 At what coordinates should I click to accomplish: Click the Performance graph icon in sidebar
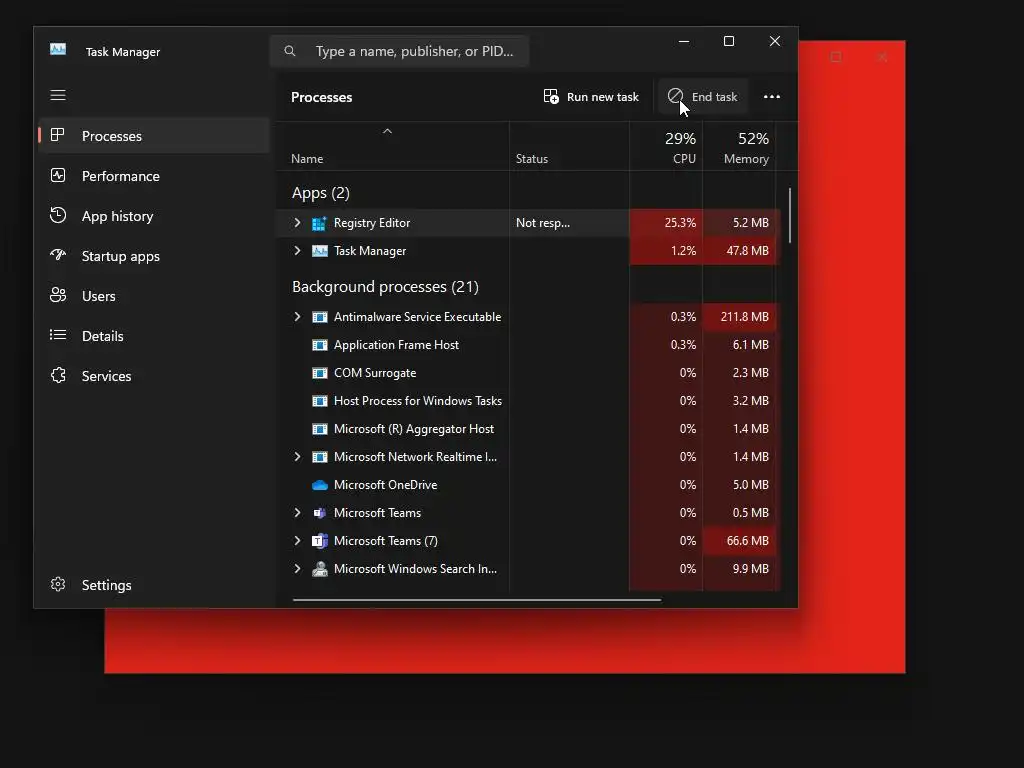click(x=57, y=175)
